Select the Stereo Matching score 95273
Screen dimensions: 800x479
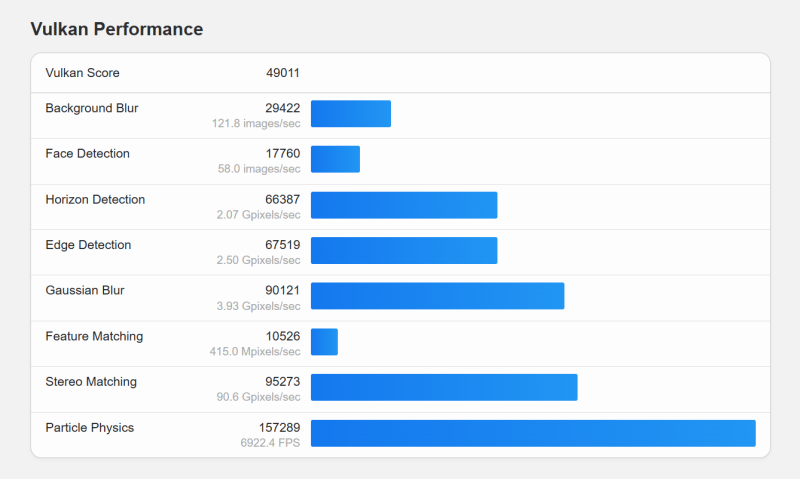(x=283, y=382)
